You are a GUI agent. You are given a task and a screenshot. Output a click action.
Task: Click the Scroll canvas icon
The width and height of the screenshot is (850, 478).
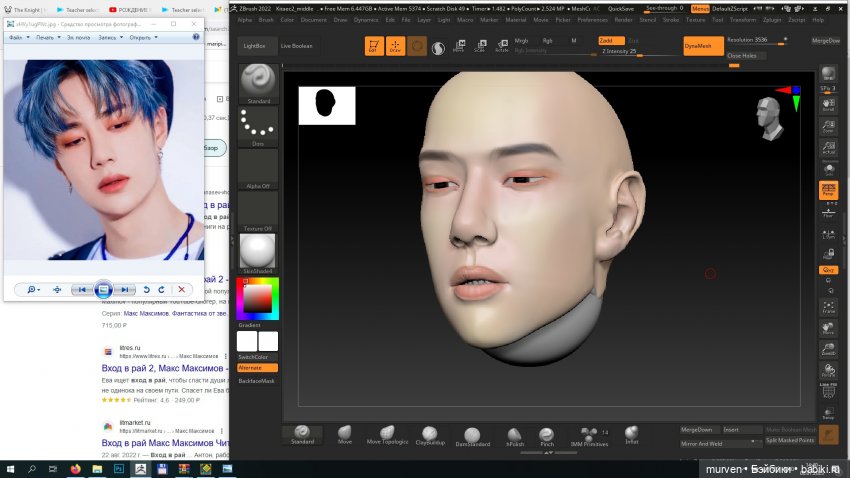(x=828, y=105)
